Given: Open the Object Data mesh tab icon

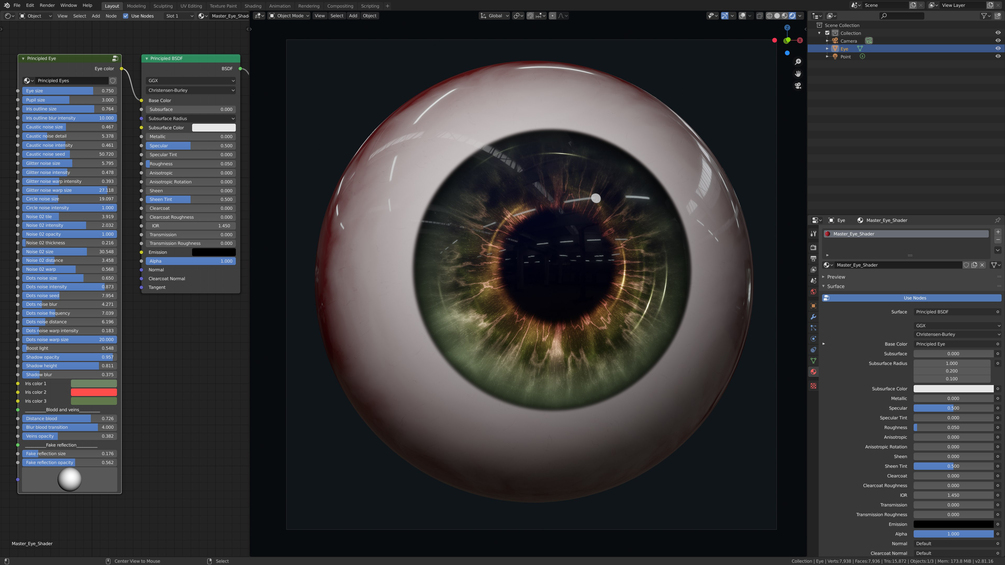Looking at the screenshot, I should (x=813, y=361).
